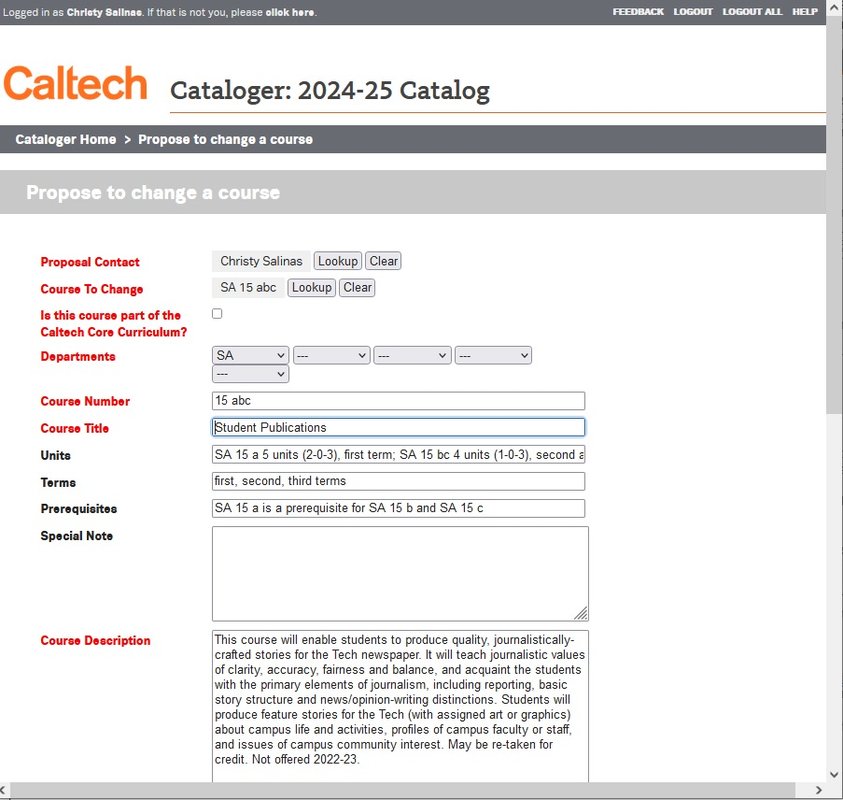Click the 'click here' not-you link

pos(291,12)
